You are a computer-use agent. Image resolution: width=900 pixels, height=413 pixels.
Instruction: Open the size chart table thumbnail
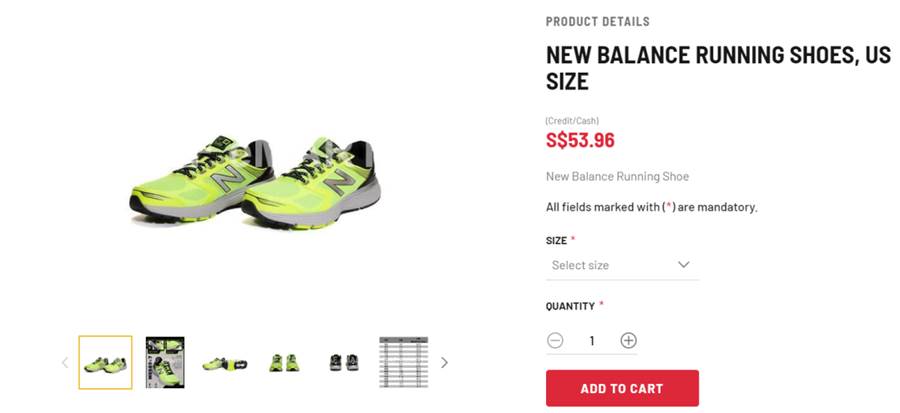click(x=404, y=362)
